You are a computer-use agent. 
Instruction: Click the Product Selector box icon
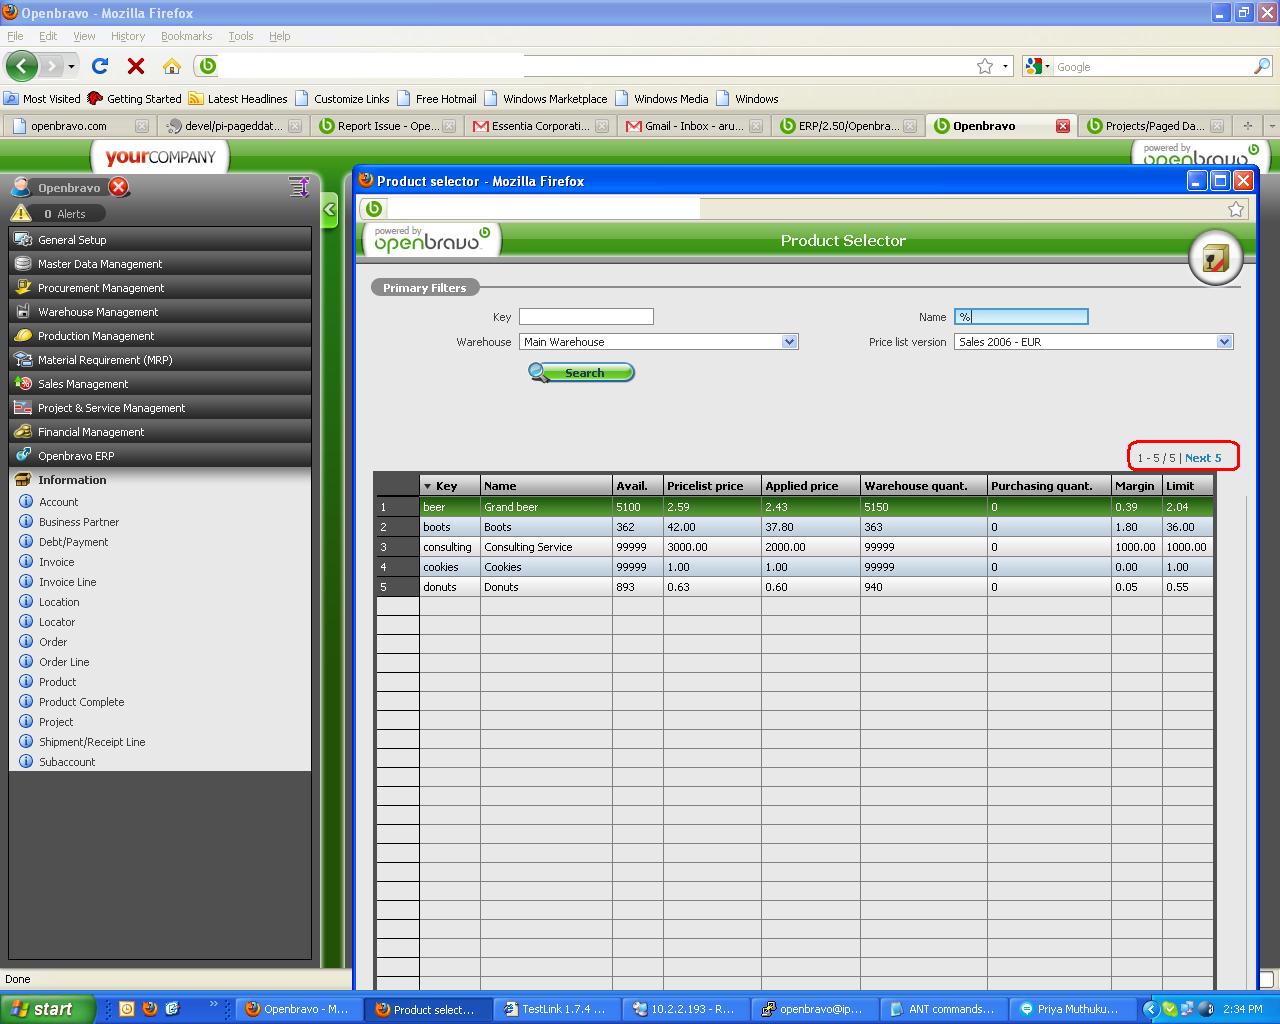tap(1215, 258)
